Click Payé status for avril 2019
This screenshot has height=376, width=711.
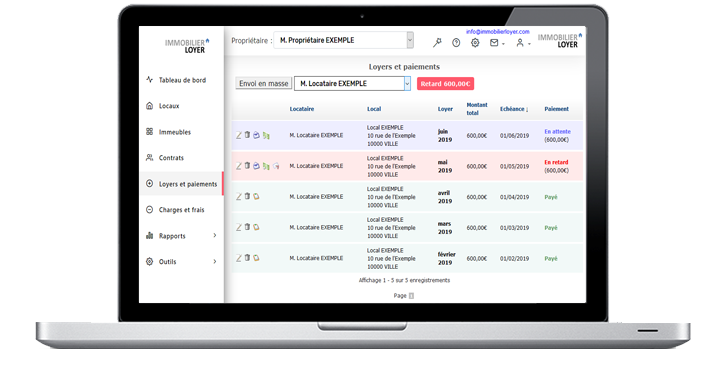click(551, 197)
